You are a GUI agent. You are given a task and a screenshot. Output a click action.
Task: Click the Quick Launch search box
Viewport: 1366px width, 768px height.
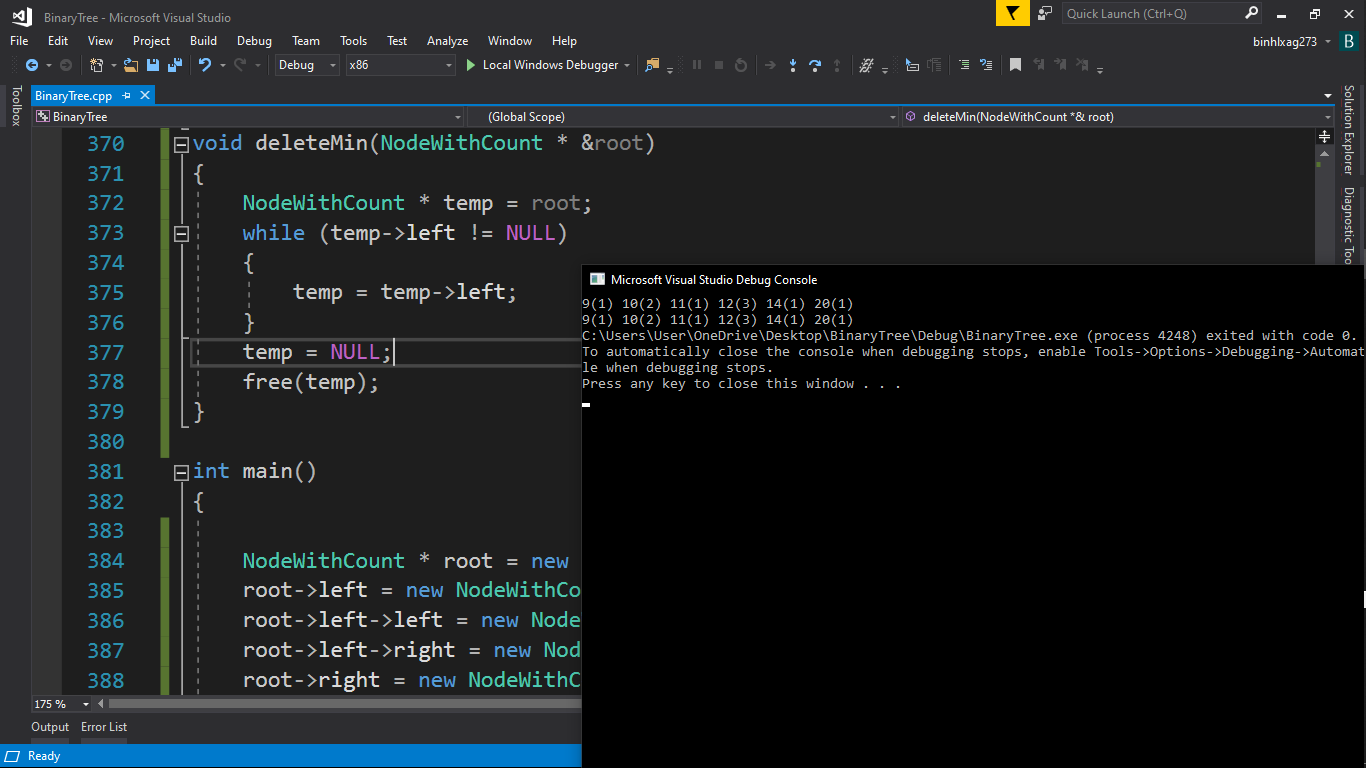point(1152,13)
